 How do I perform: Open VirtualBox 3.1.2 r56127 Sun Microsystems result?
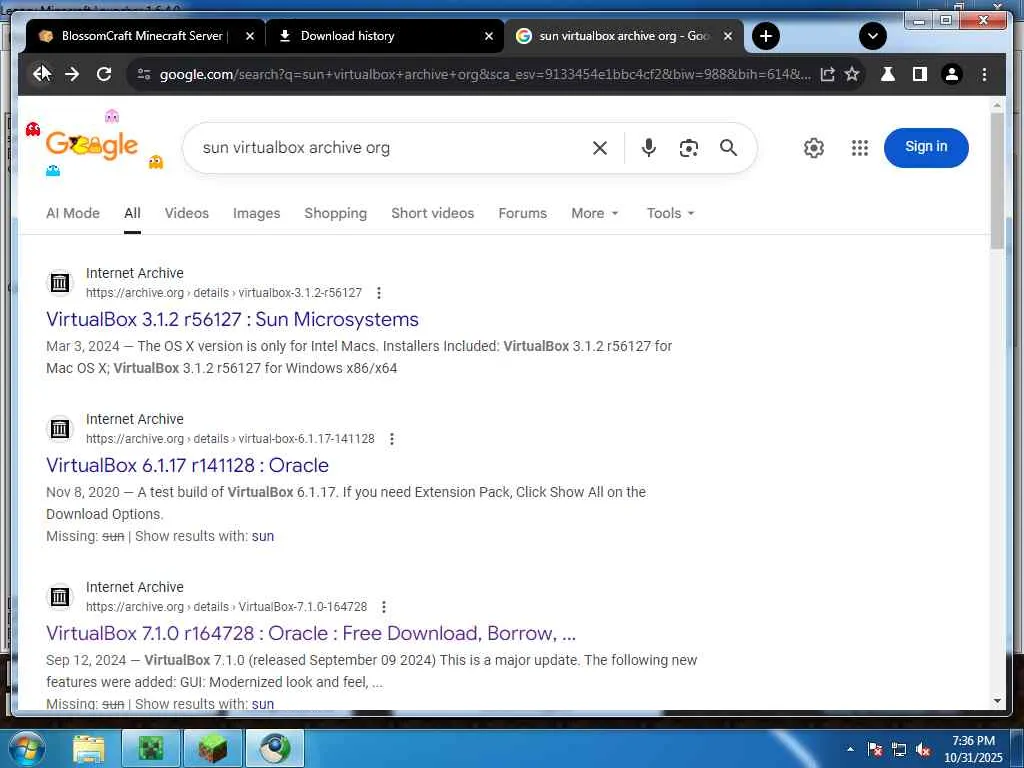(232, 319)
